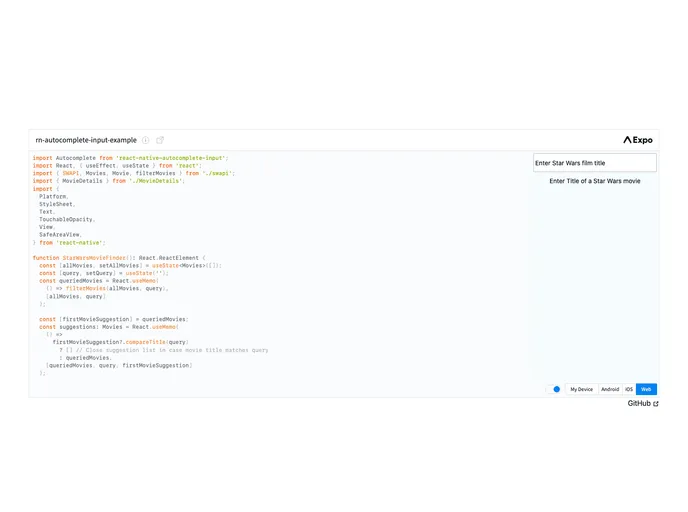
Task: Click the StarWarsMovieFinder function name
Action: [94, 258]
